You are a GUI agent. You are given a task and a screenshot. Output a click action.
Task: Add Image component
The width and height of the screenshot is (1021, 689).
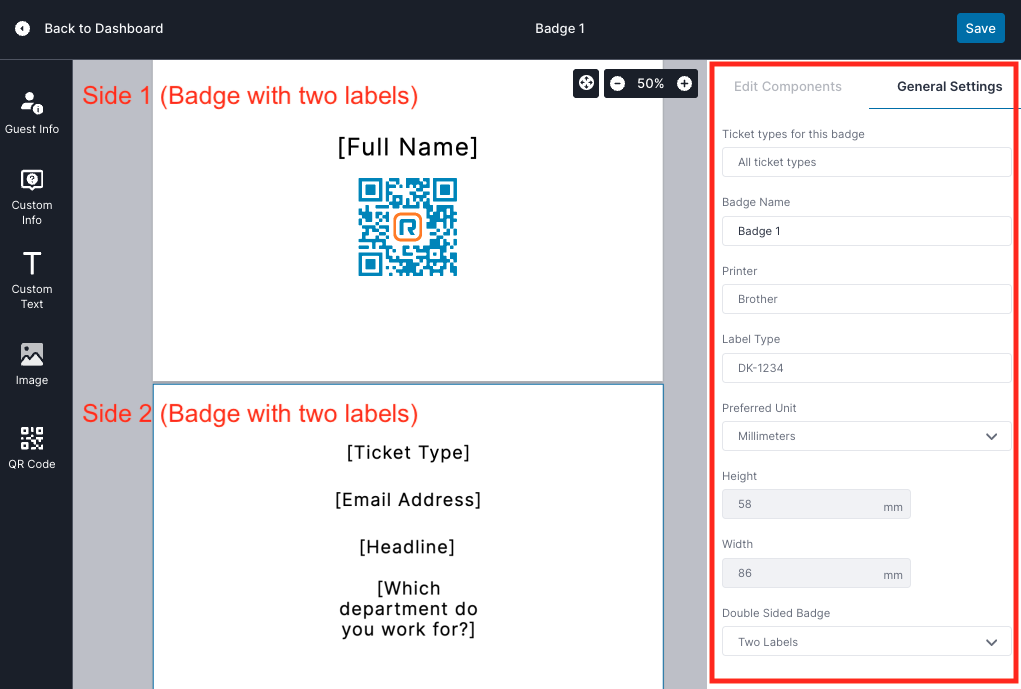click(32, 364)
